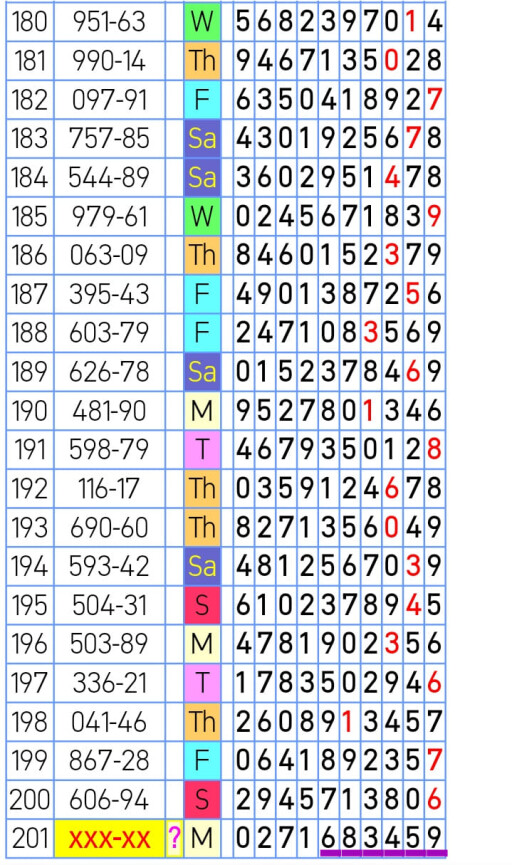The width and height of the screenshot is (512, 865).
Task: Select the Th day cell in row 198
Action: coord(202,722)
